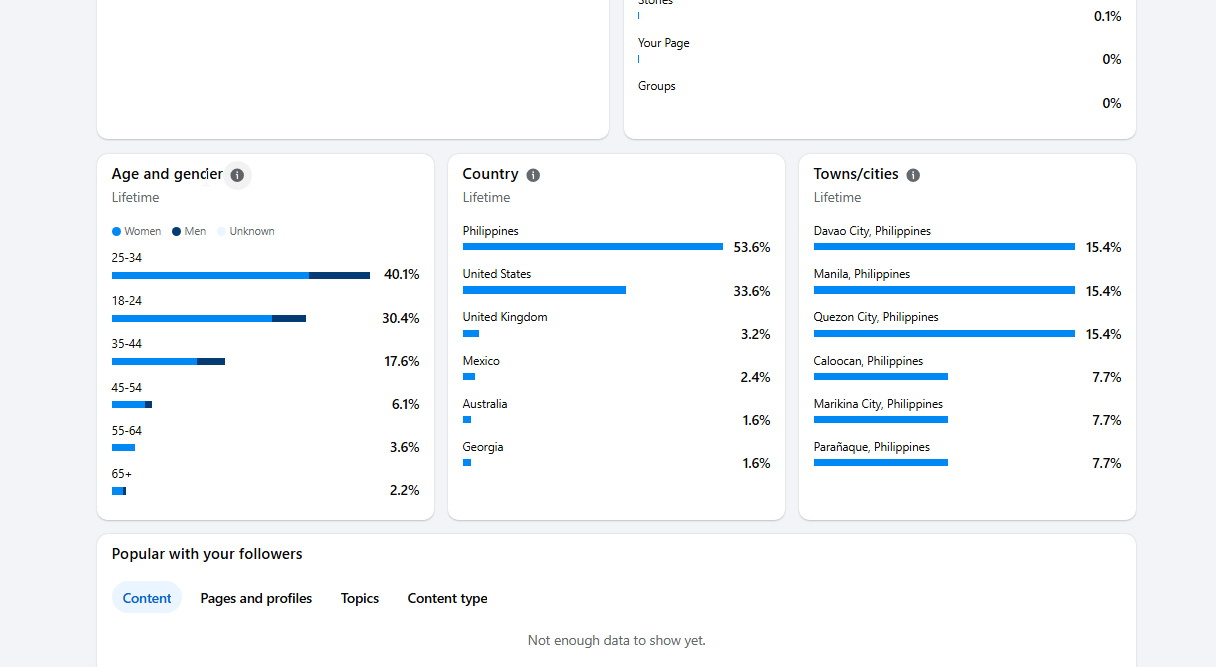Click the Manila, Philippines bar
1216x667 pixels.
tap(944, 290)
